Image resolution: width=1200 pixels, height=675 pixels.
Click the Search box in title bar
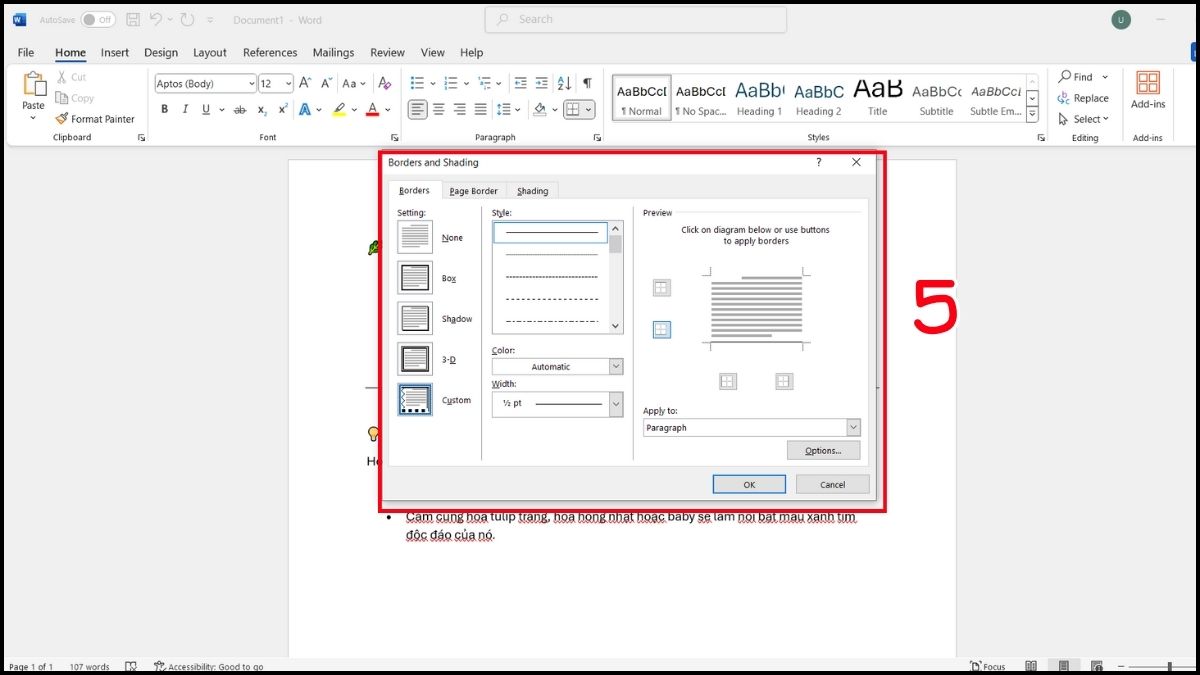(x=635, y=19)
